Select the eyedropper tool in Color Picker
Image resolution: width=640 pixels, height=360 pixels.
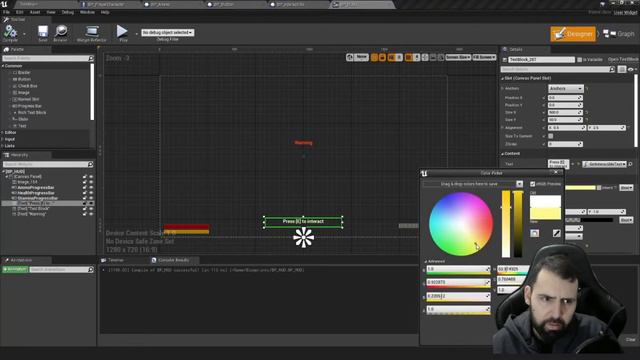[556, 233]
